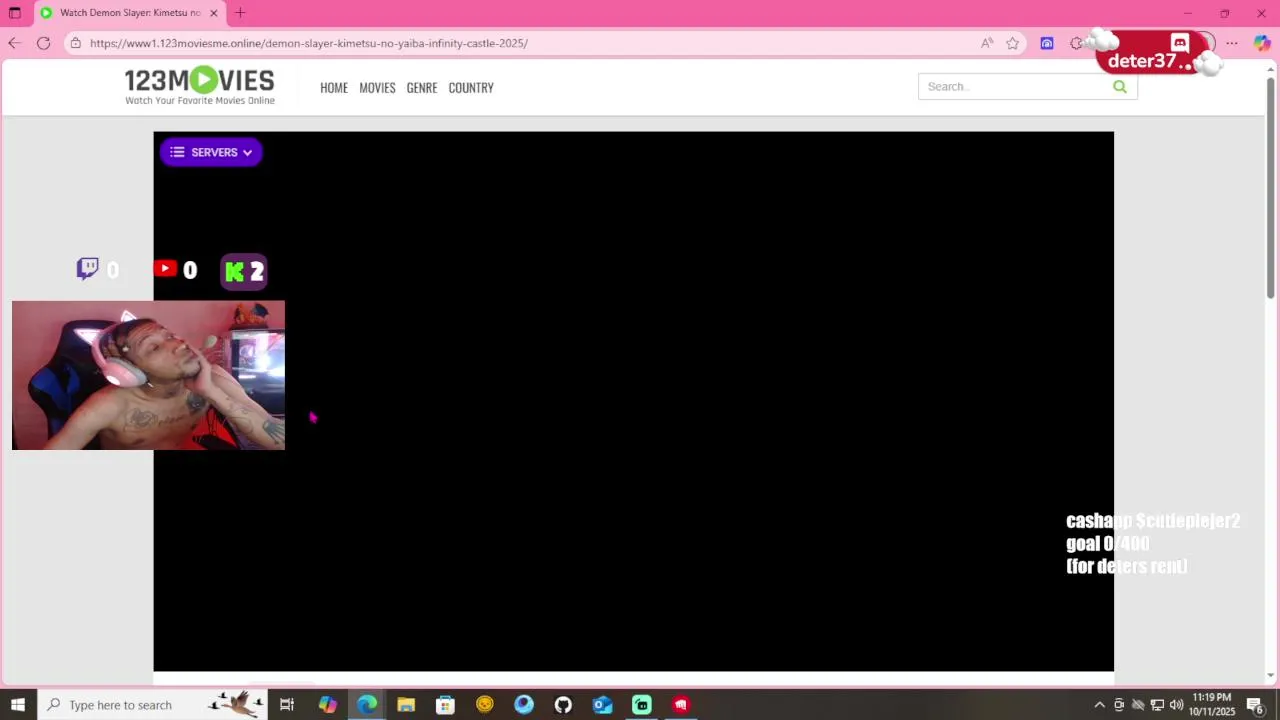Screen dimensions: 1280x720
Task: Open the Servers dropdown on the player
Action: (x=211, y=152)
